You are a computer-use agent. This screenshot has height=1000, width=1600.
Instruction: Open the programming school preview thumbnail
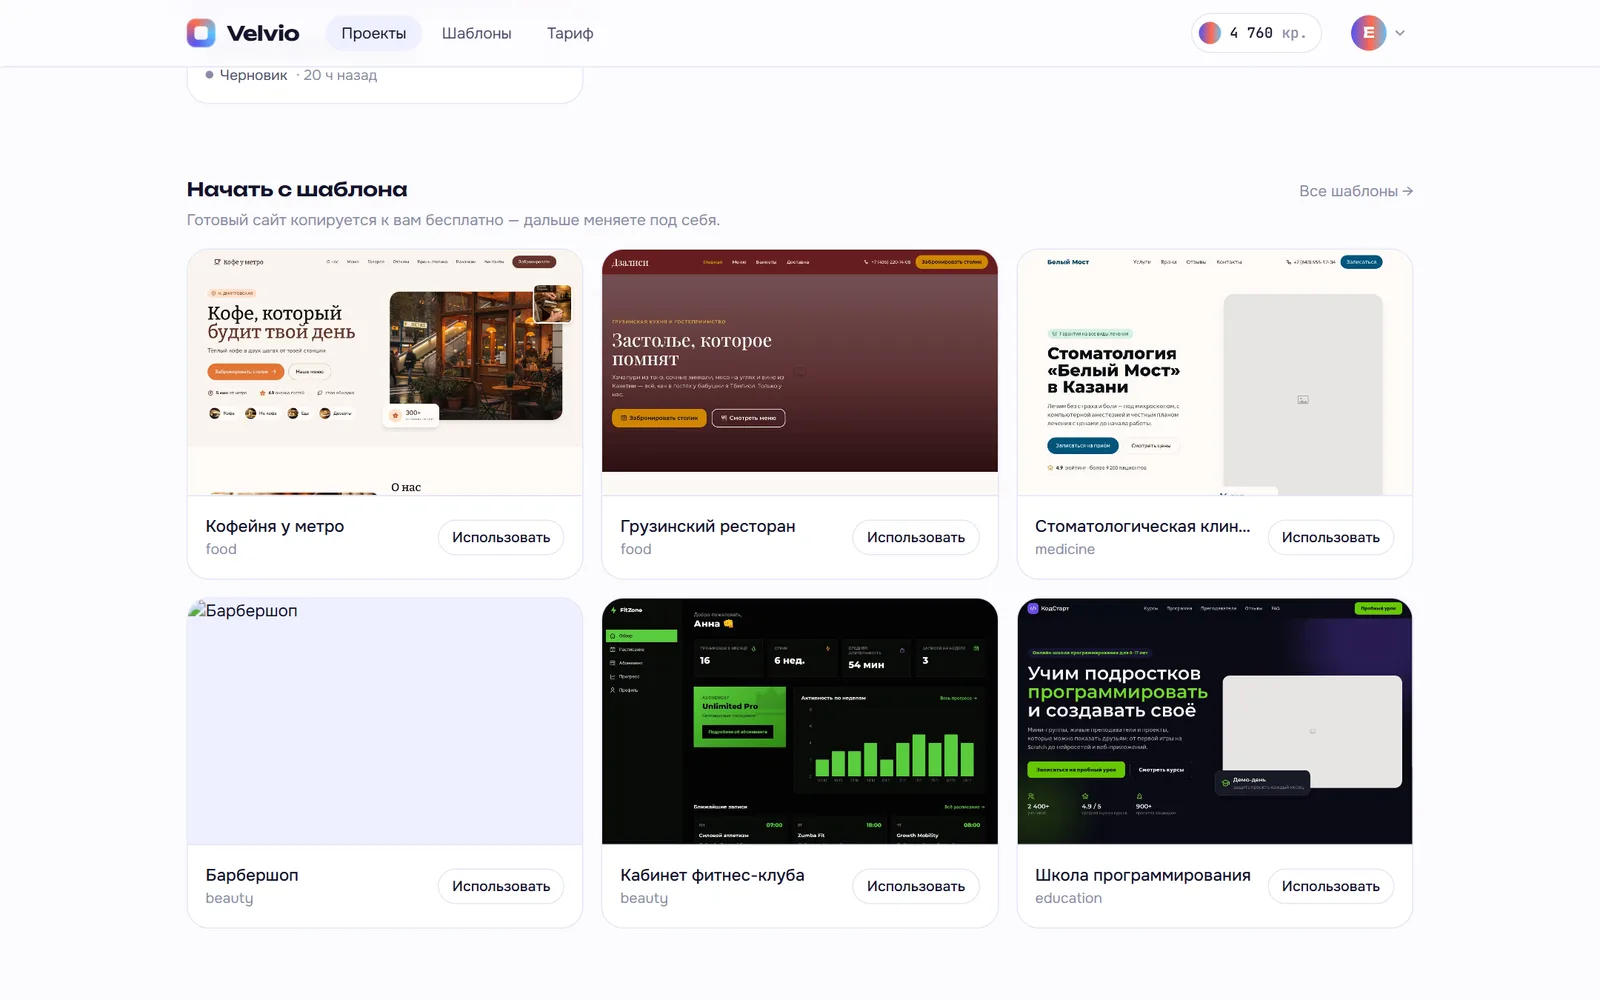tap(1215, 721)
